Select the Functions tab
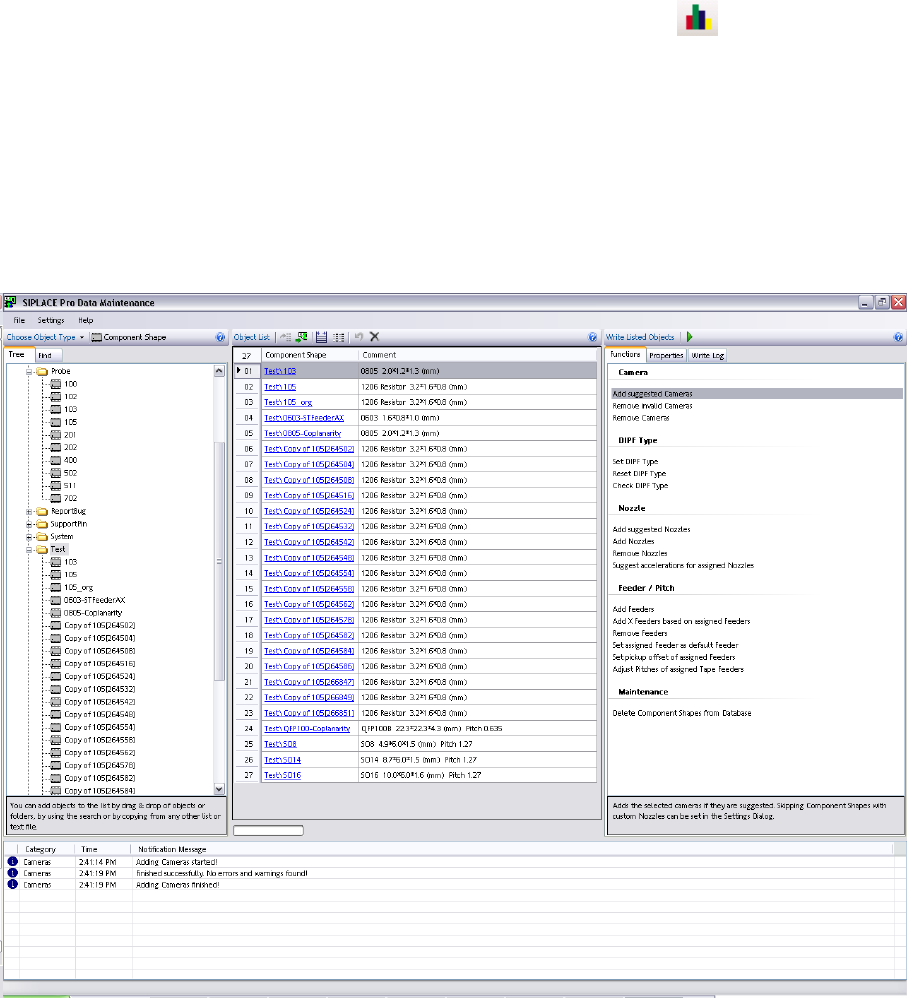The height and width of the screenshot is (998, 907). (626, 355)
